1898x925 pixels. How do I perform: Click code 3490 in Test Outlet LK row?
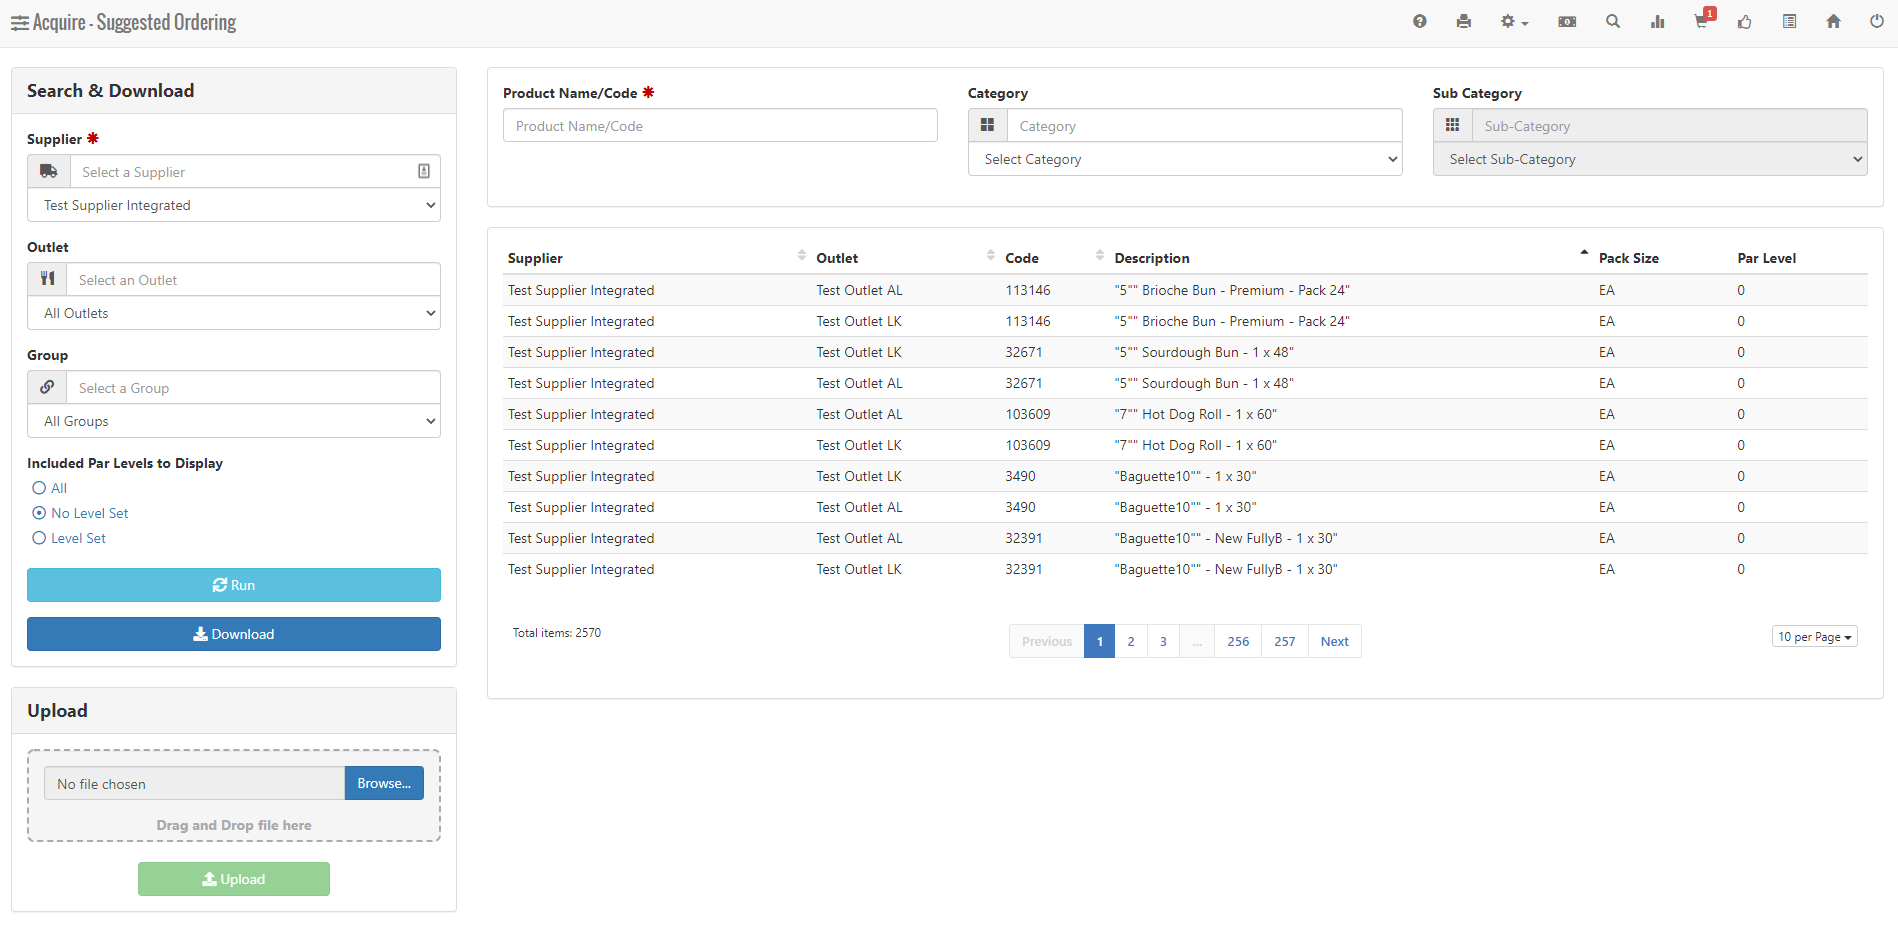pos(1020,476)
